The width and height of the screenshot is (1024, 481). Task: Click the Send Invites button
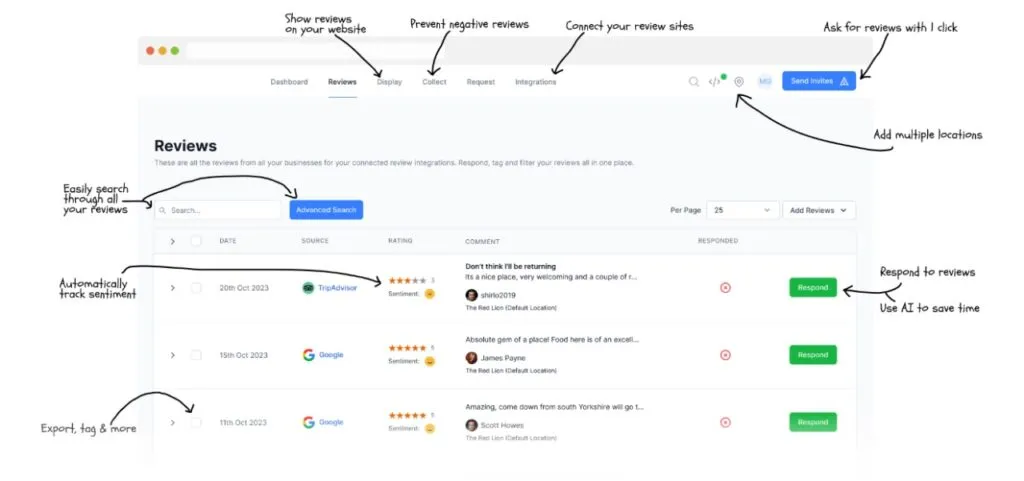[x=818, y=81]
